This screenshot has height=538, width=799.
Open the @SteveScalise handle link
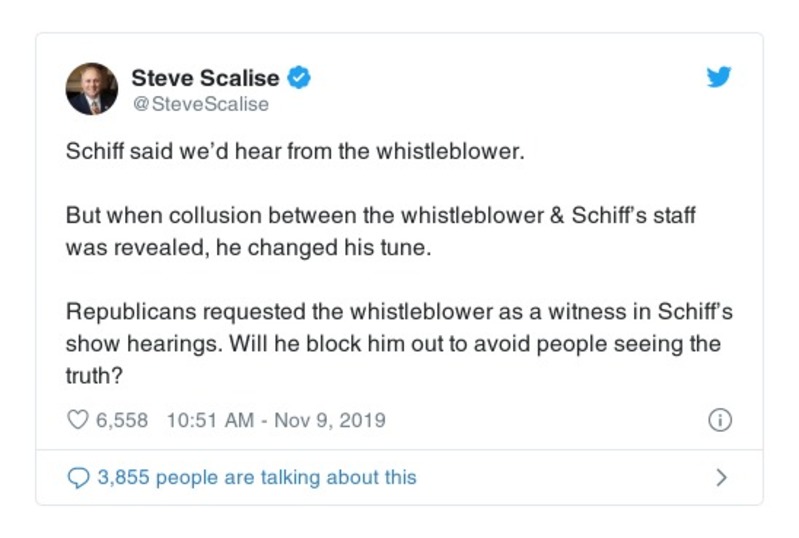click(x=200, y=103)
